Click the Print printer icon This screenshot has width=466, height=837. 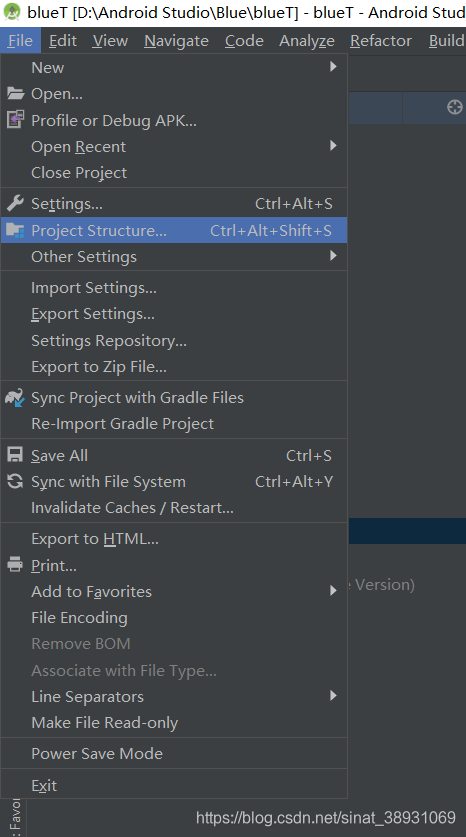15,565
